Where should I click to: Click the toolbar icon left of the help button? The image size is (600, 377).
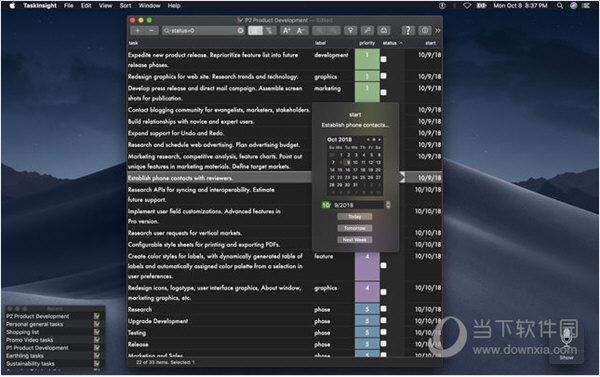(x=384, y=31)
